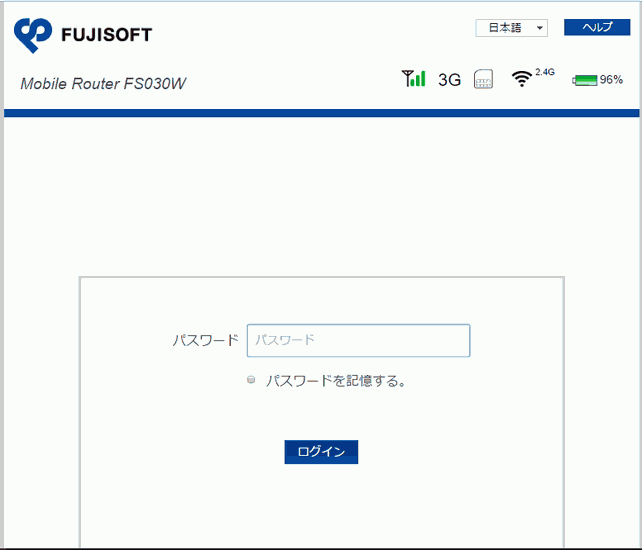Click the language selector's down arrow
The width and height of the screenshot is (642, 550).
pos(541,28)
